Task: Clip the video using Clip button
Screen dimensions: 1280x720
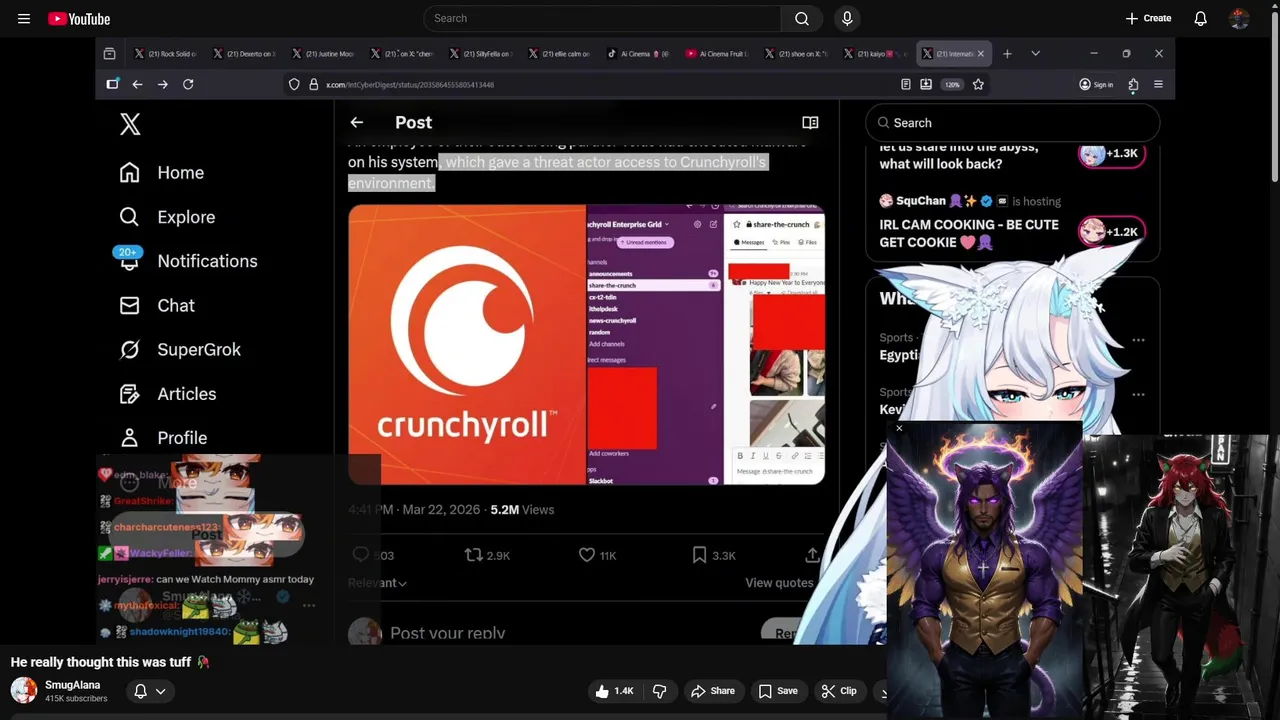Action: [839, 691]
